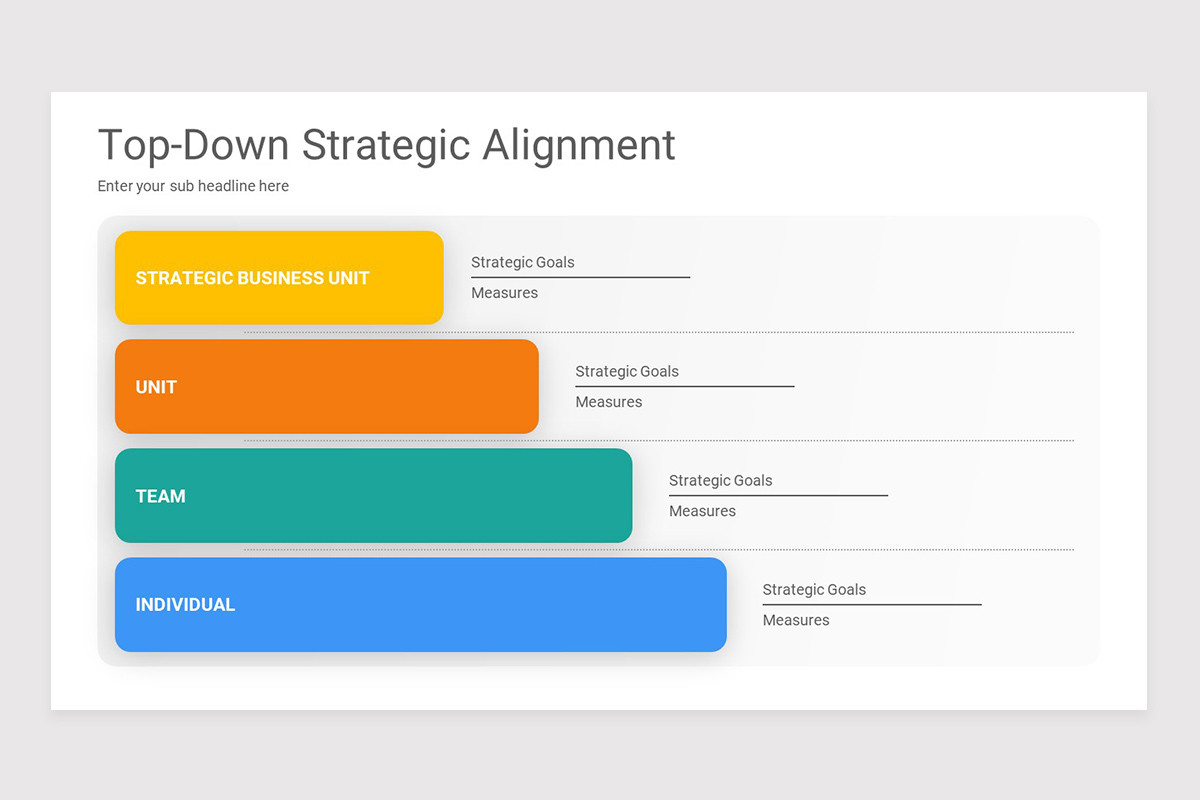Click the teal Team bar

(373, 495)
